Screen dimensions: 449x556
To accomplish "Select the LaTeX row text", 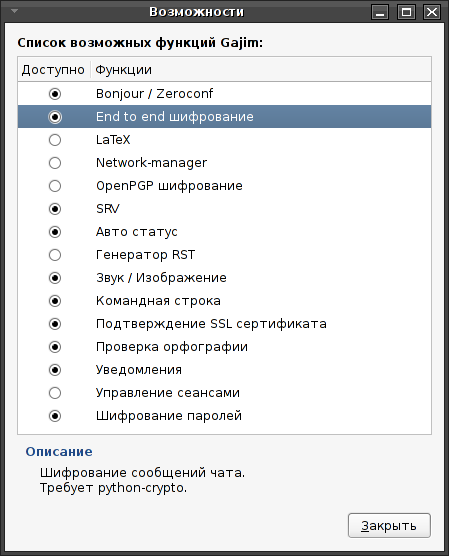I will tap(113, 140).
